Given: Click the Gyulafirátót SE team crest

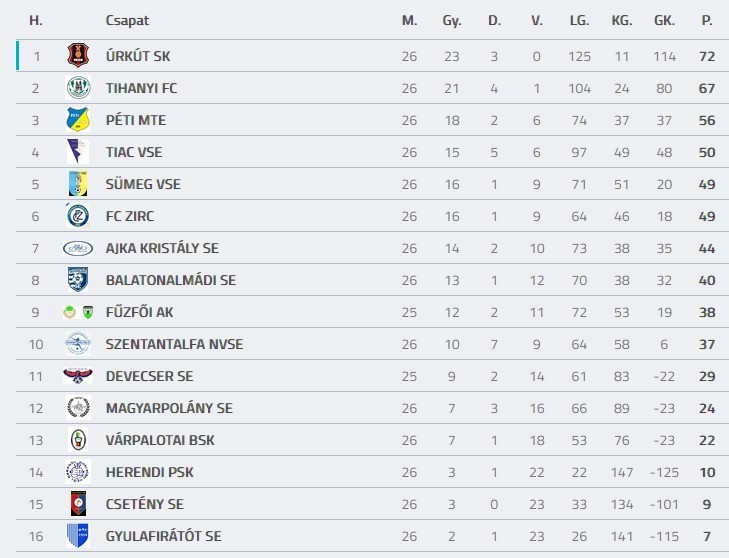Looking at the screenshot, I should point(78,536).
